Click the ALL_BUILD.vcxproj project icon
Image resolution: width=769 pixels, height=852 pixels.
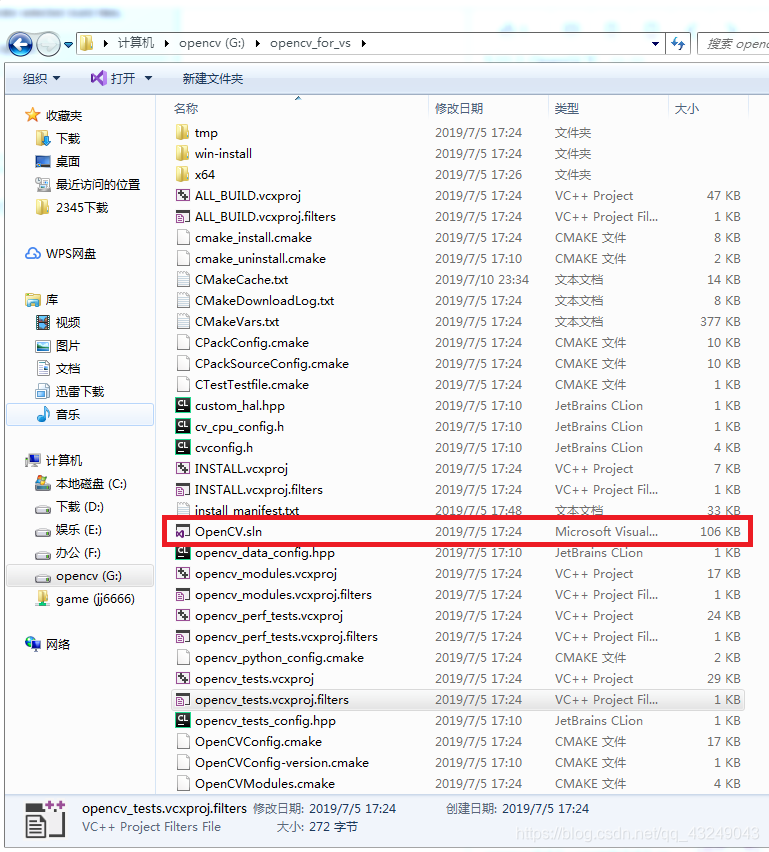183,196
